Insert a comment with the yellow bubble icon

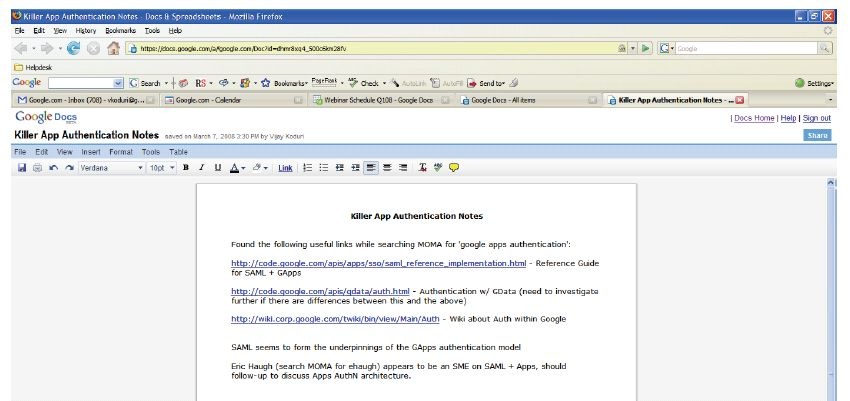(454, 168)
